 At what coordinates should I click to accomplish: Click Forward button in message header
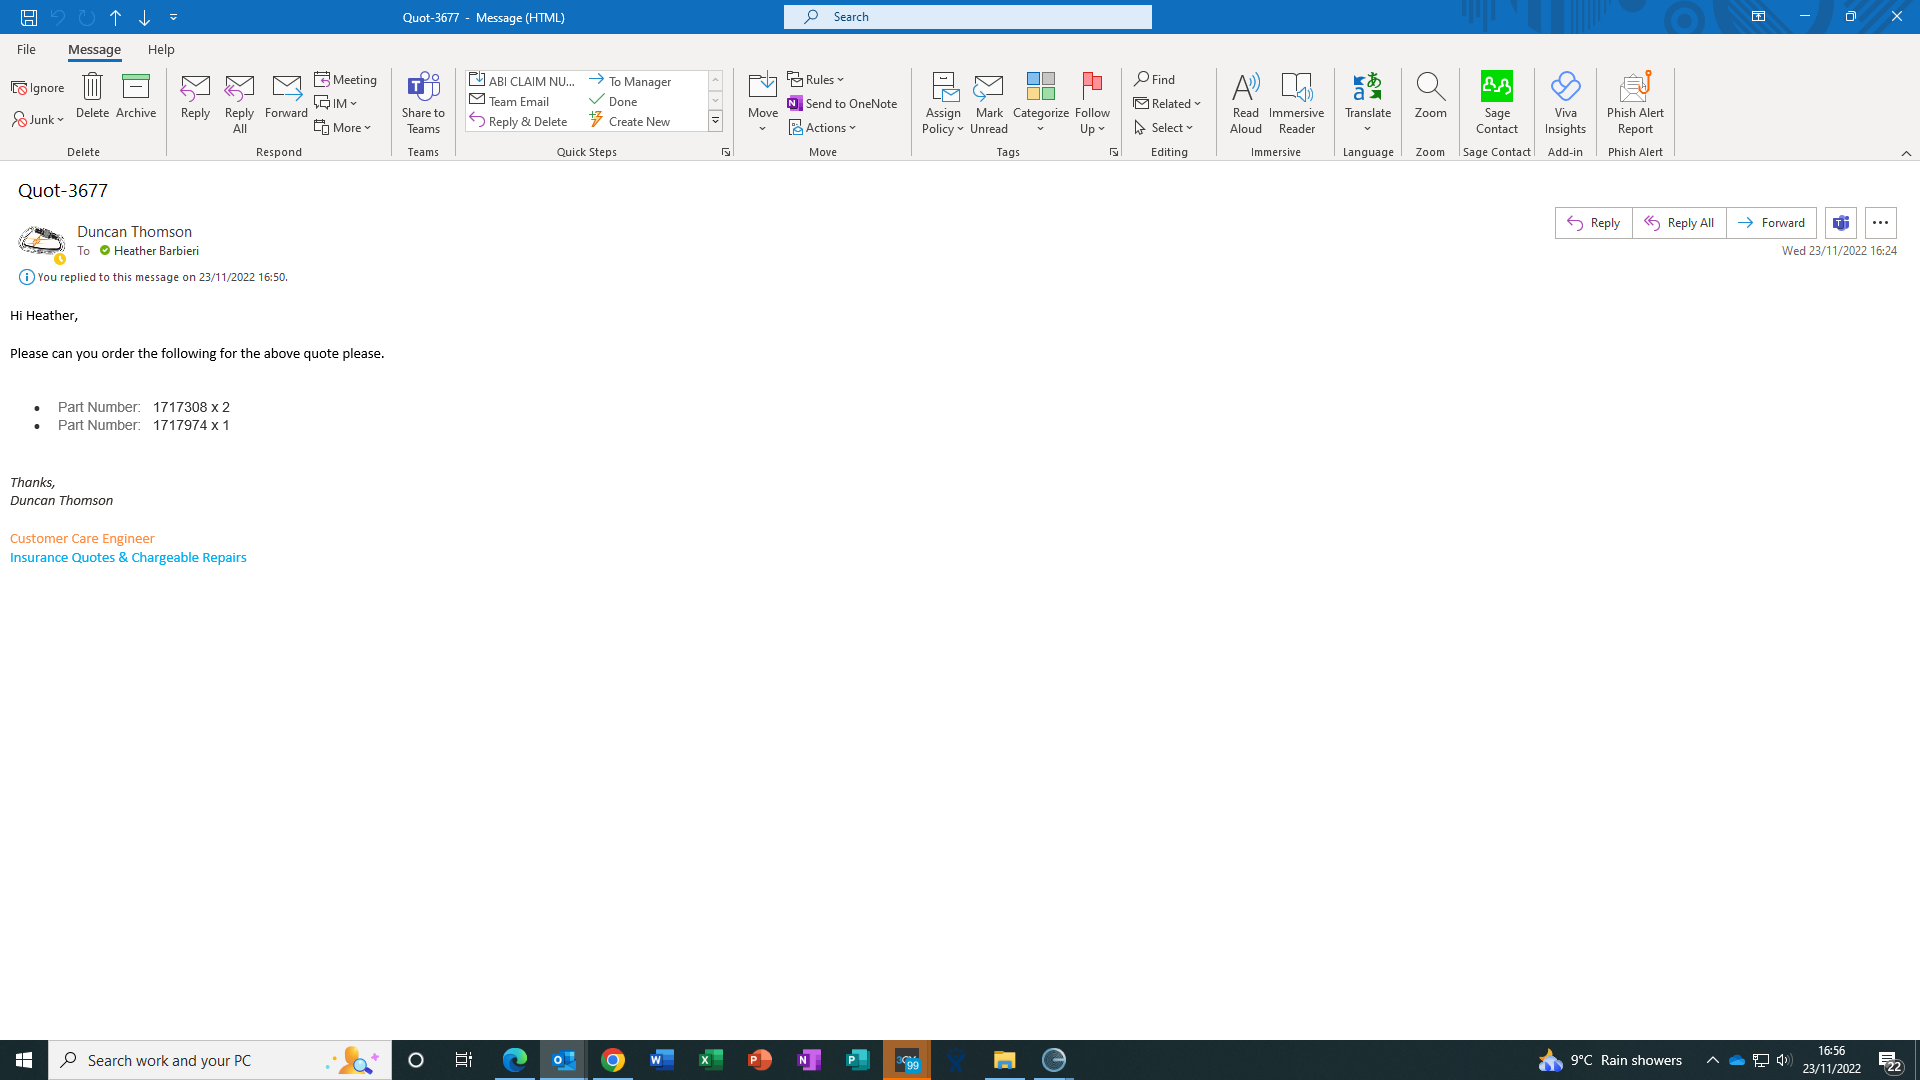pos(1771,223)
